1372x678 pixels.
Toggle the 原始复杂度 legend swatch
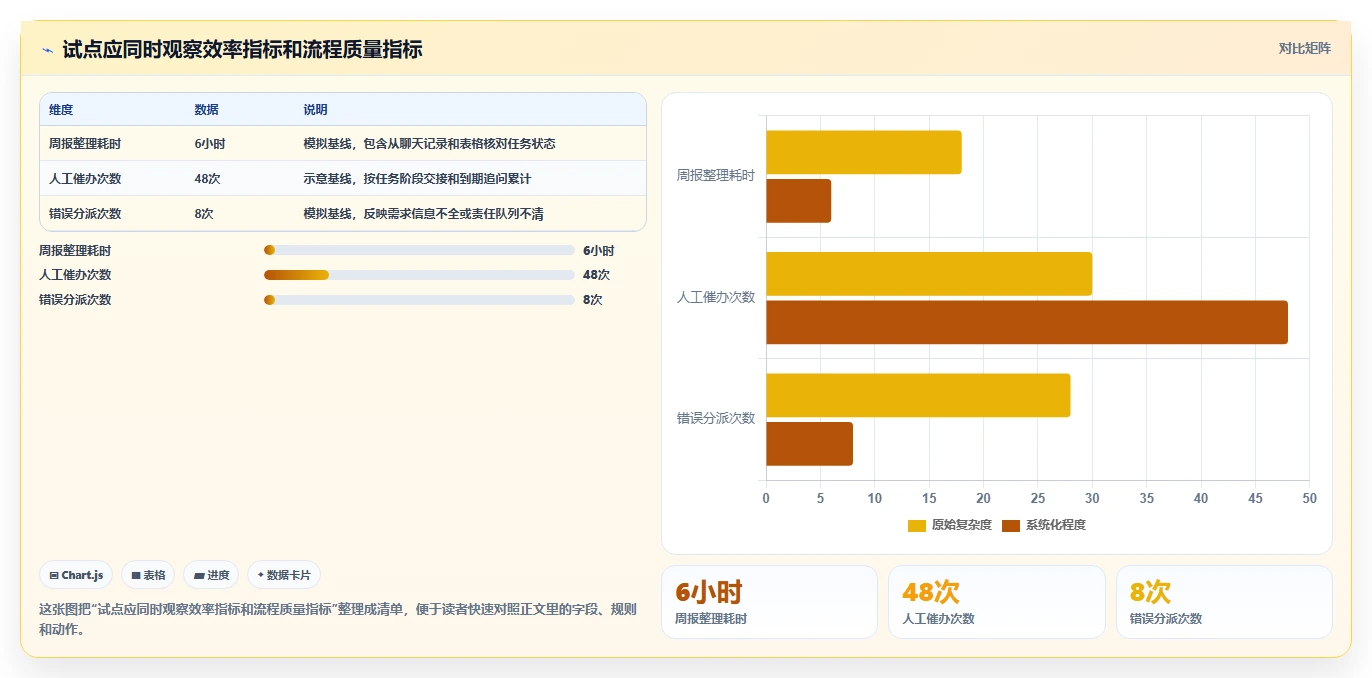(917, 525)
